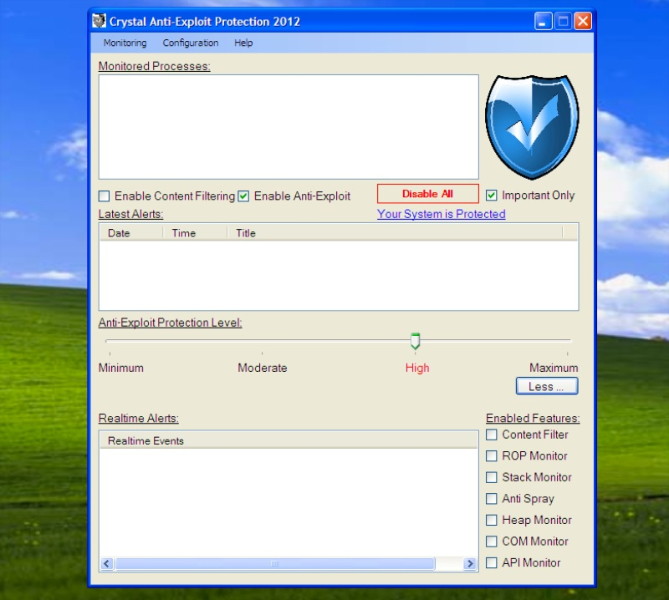Click the protection level slider handle
669x600 pixels.
(x=415, y=342)
